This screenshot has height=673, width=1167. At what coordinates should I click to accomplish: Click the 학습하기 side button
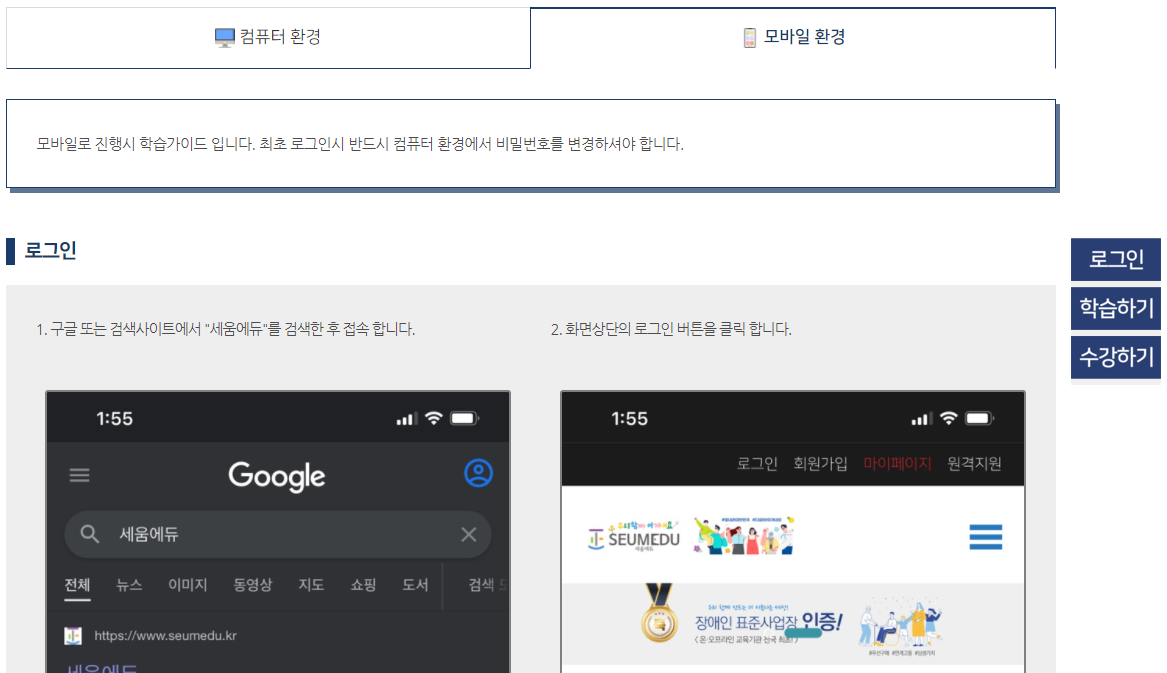(x=1116, y=308)
